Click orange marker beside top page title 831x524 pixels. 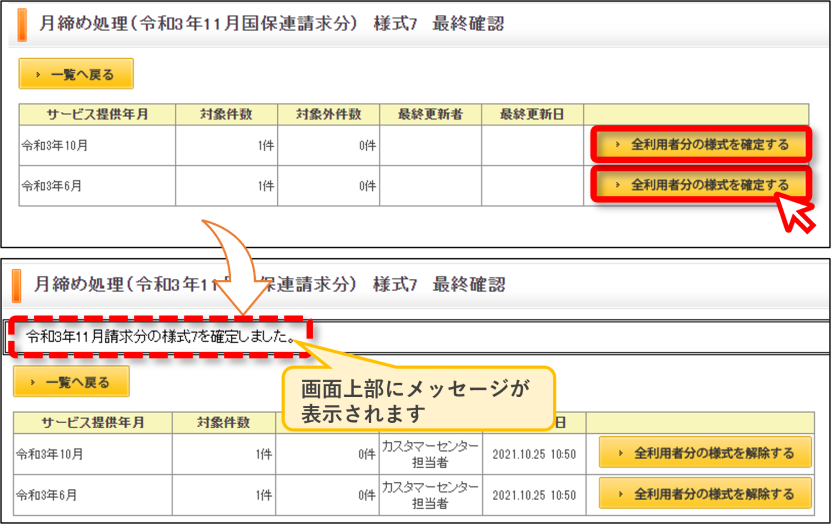[22, 24]
